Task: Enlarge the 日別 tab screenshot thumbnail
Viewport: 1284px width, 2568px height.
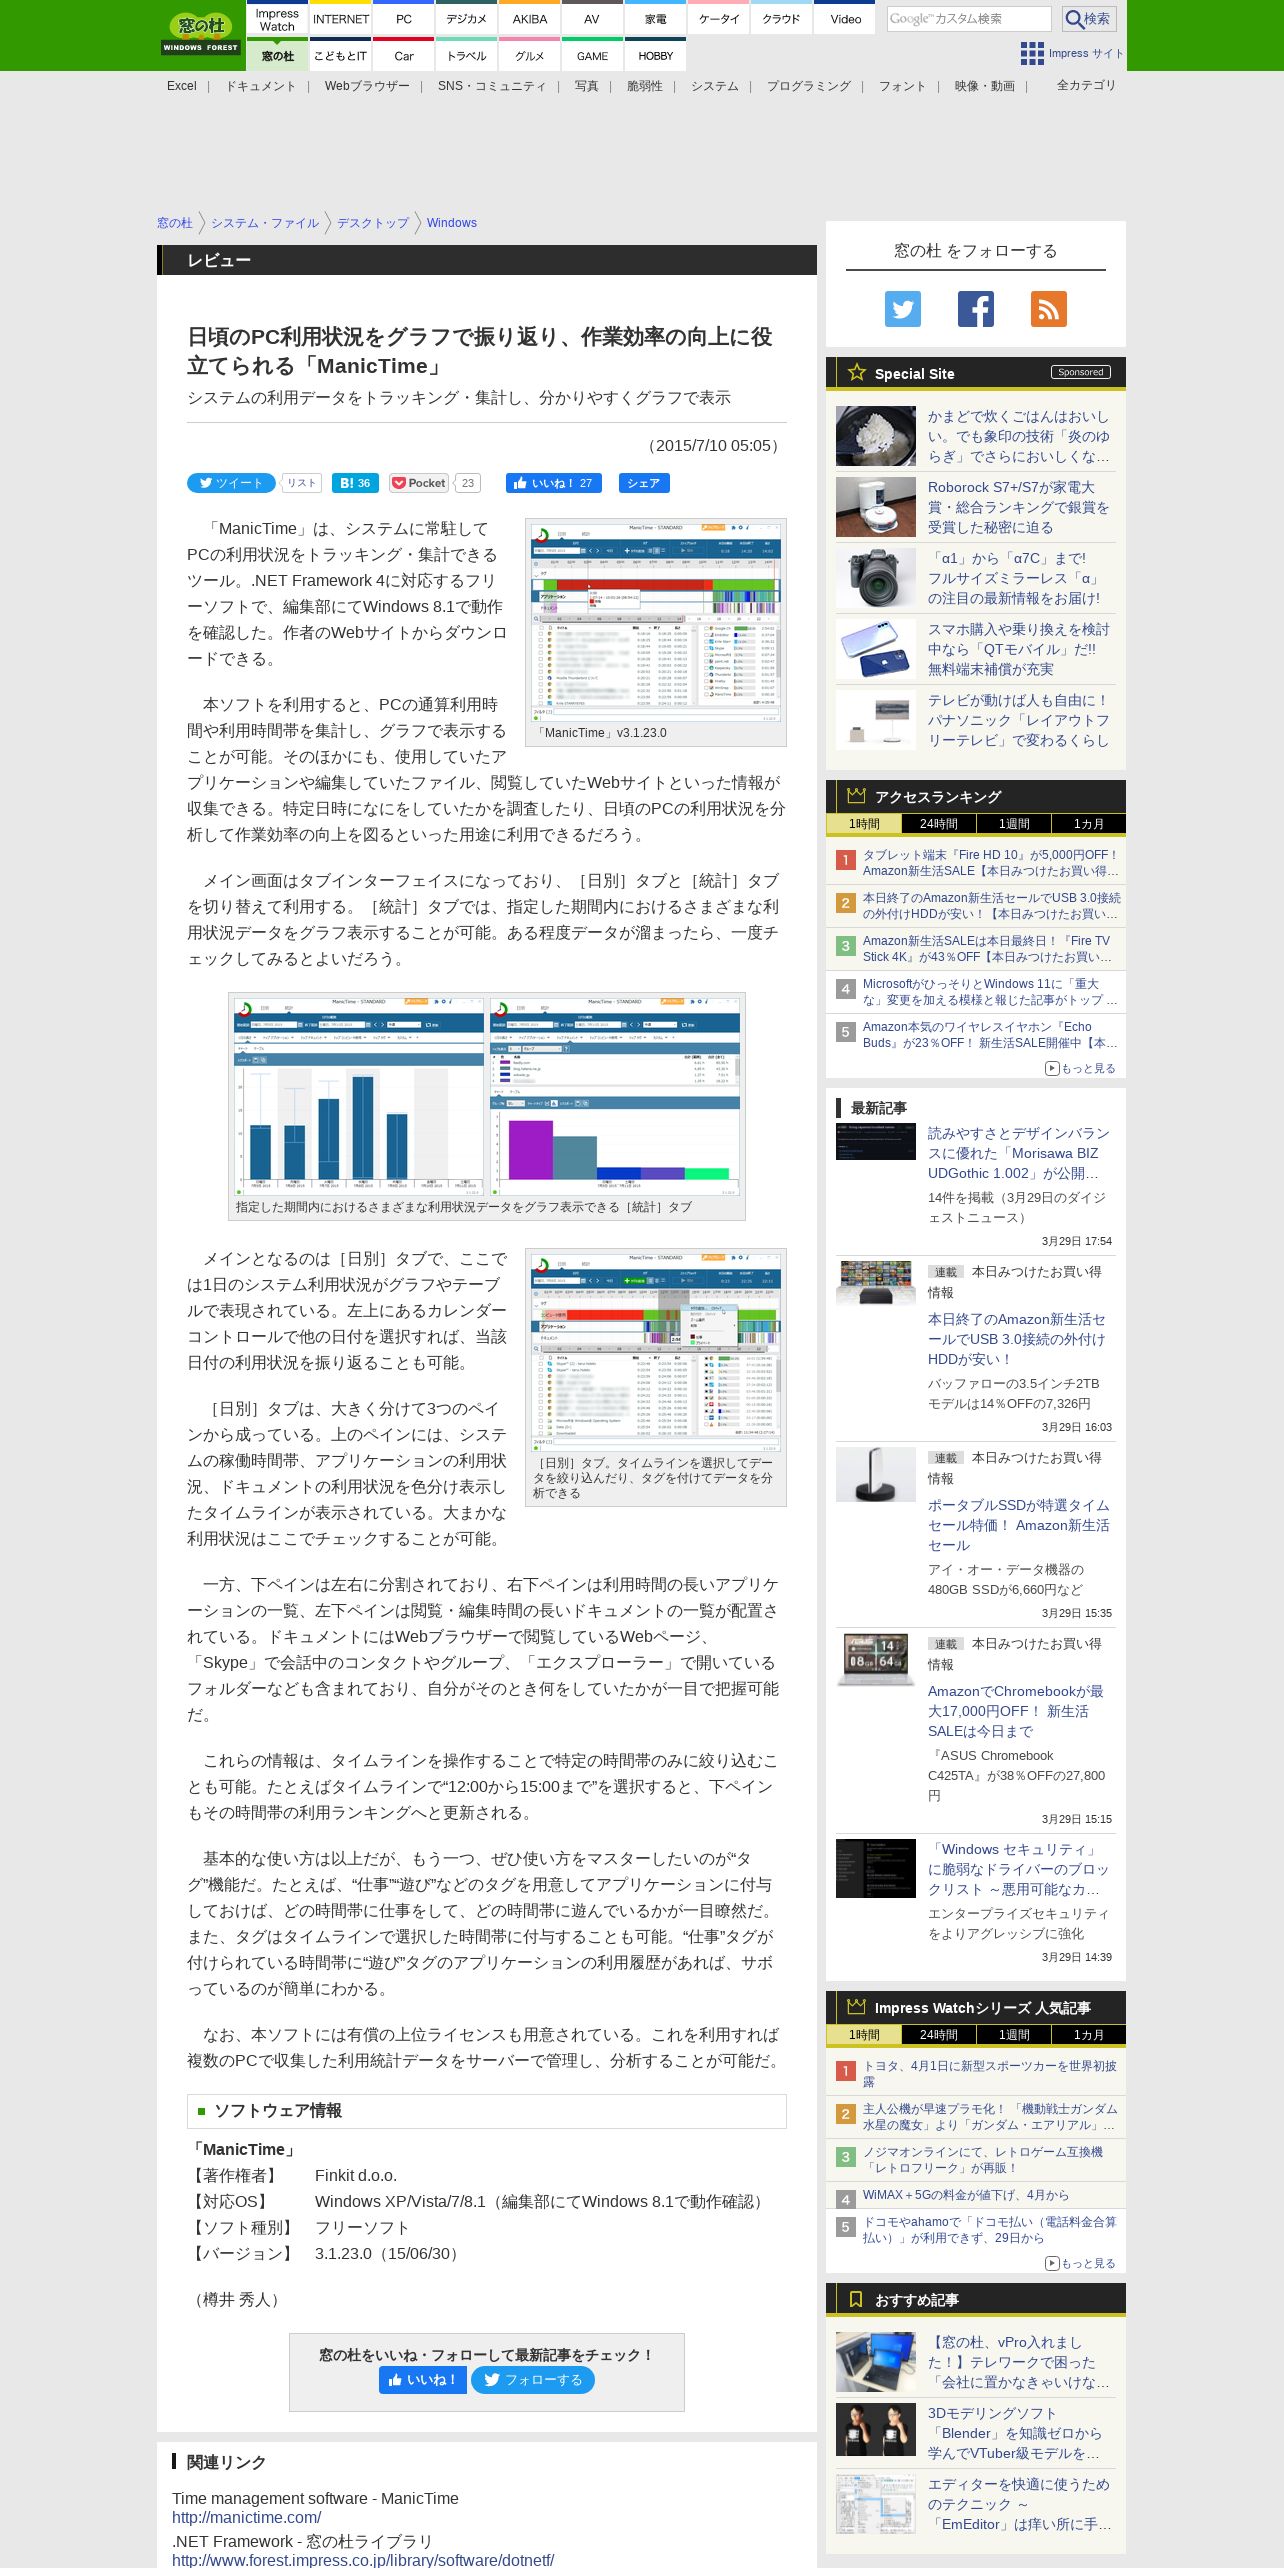Action: 656,1351
